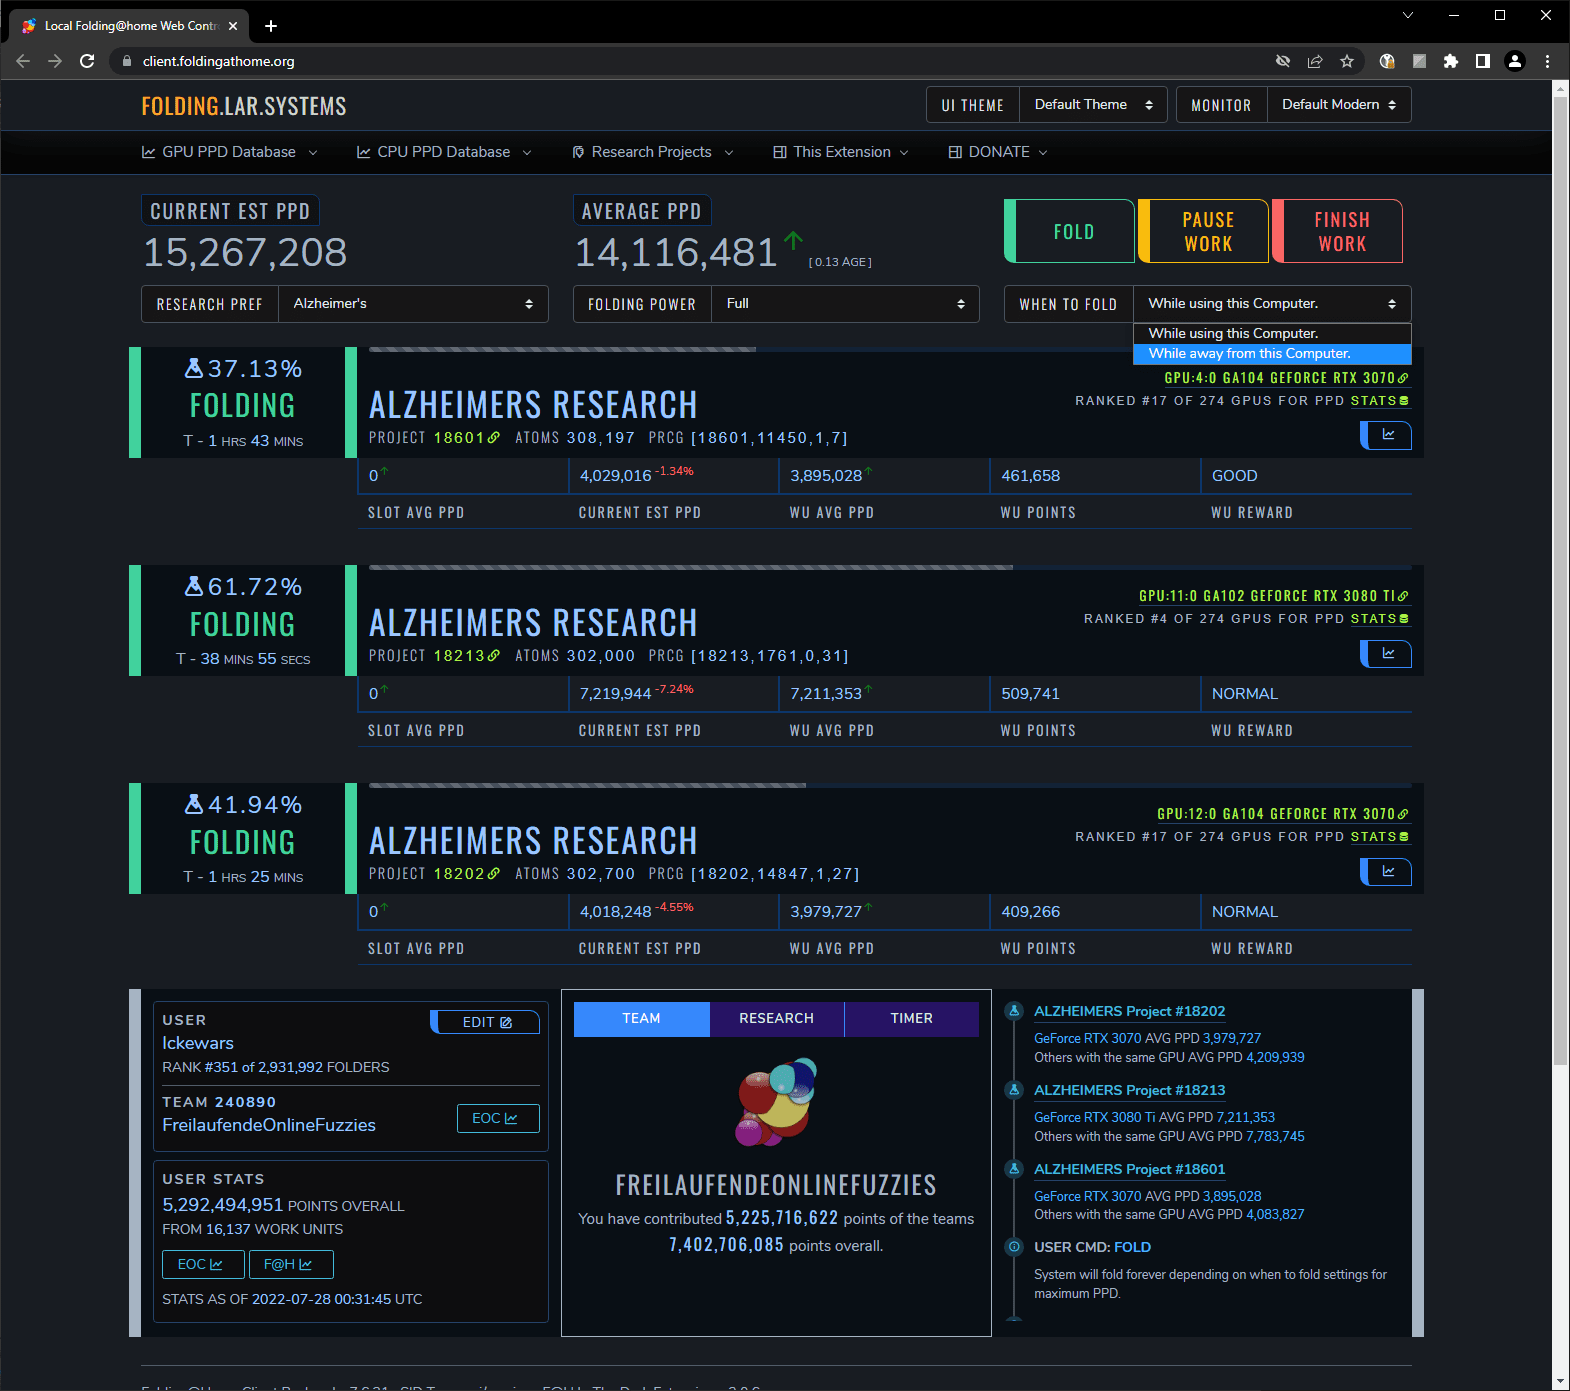Screen dimensions: 1570x1391
Task: Click the team molecule logo image
Action: pos(776,1101)
